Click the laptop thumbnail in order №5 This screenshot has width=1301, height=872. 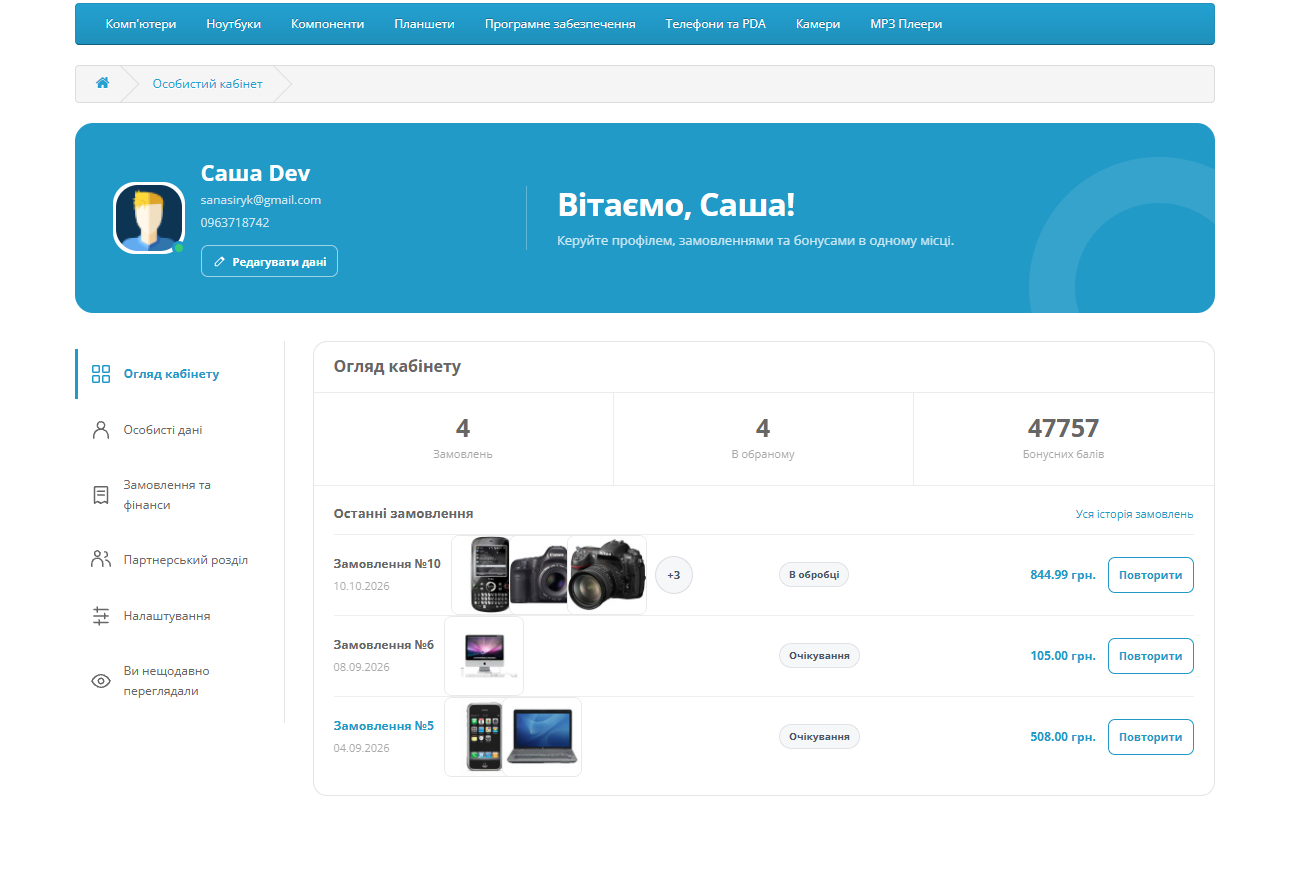click(x=541, y=737)
